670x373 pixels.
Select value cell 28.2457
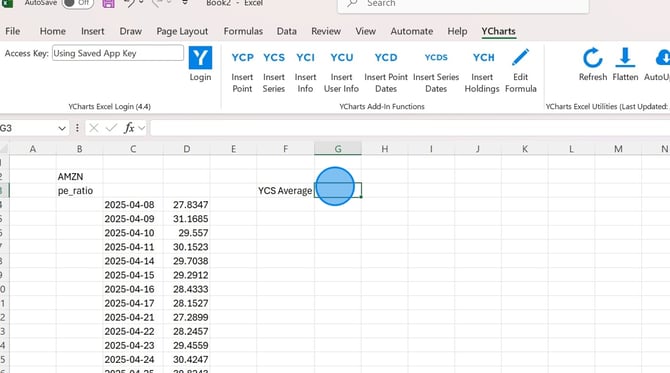tap(186, 332)
